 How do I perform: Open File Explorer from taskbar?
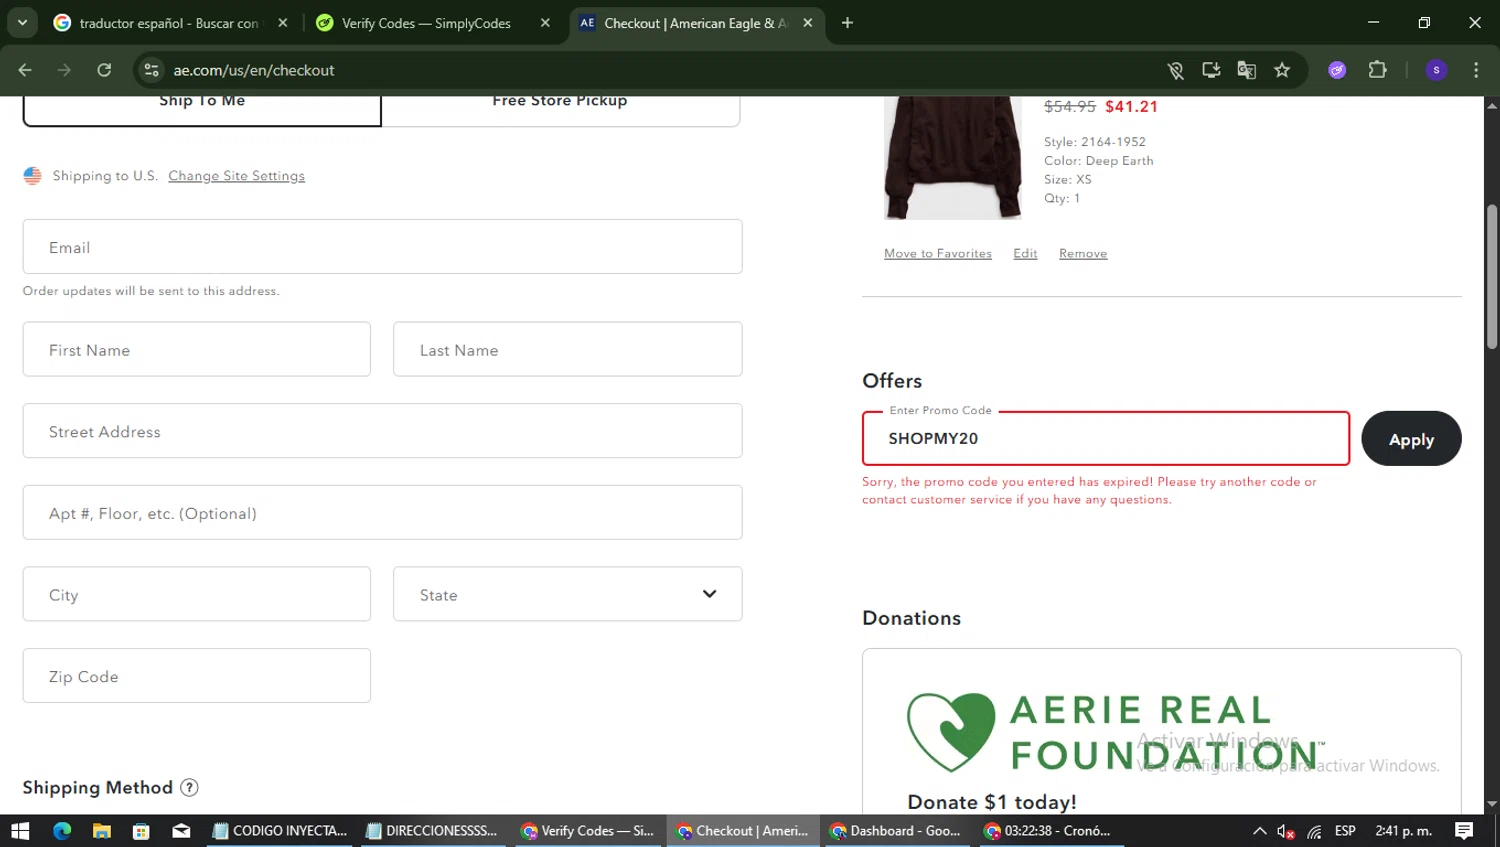click(x=101, y=831)
